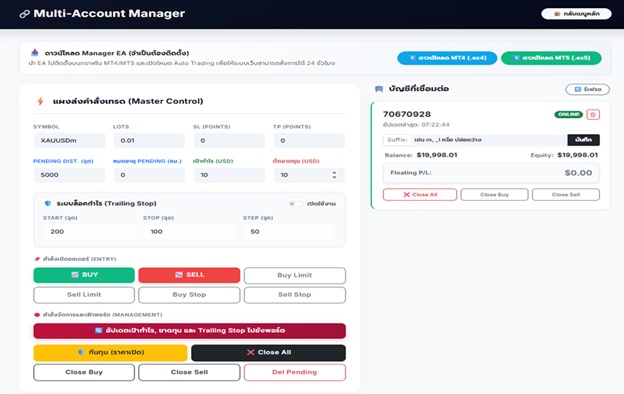Click the lightning bolt icon at Master Control
Image resolution: width=624 pixels, height=394 pixels.
tap(40, 101)
